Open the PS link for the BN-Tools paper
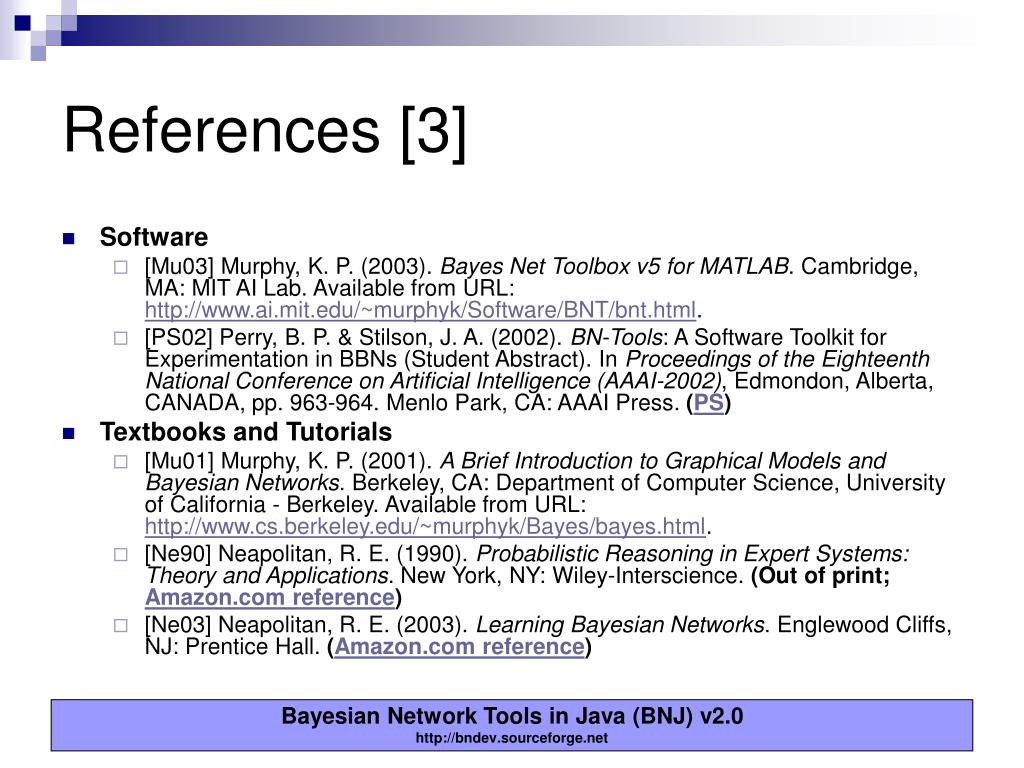 [x=709, y=403]
